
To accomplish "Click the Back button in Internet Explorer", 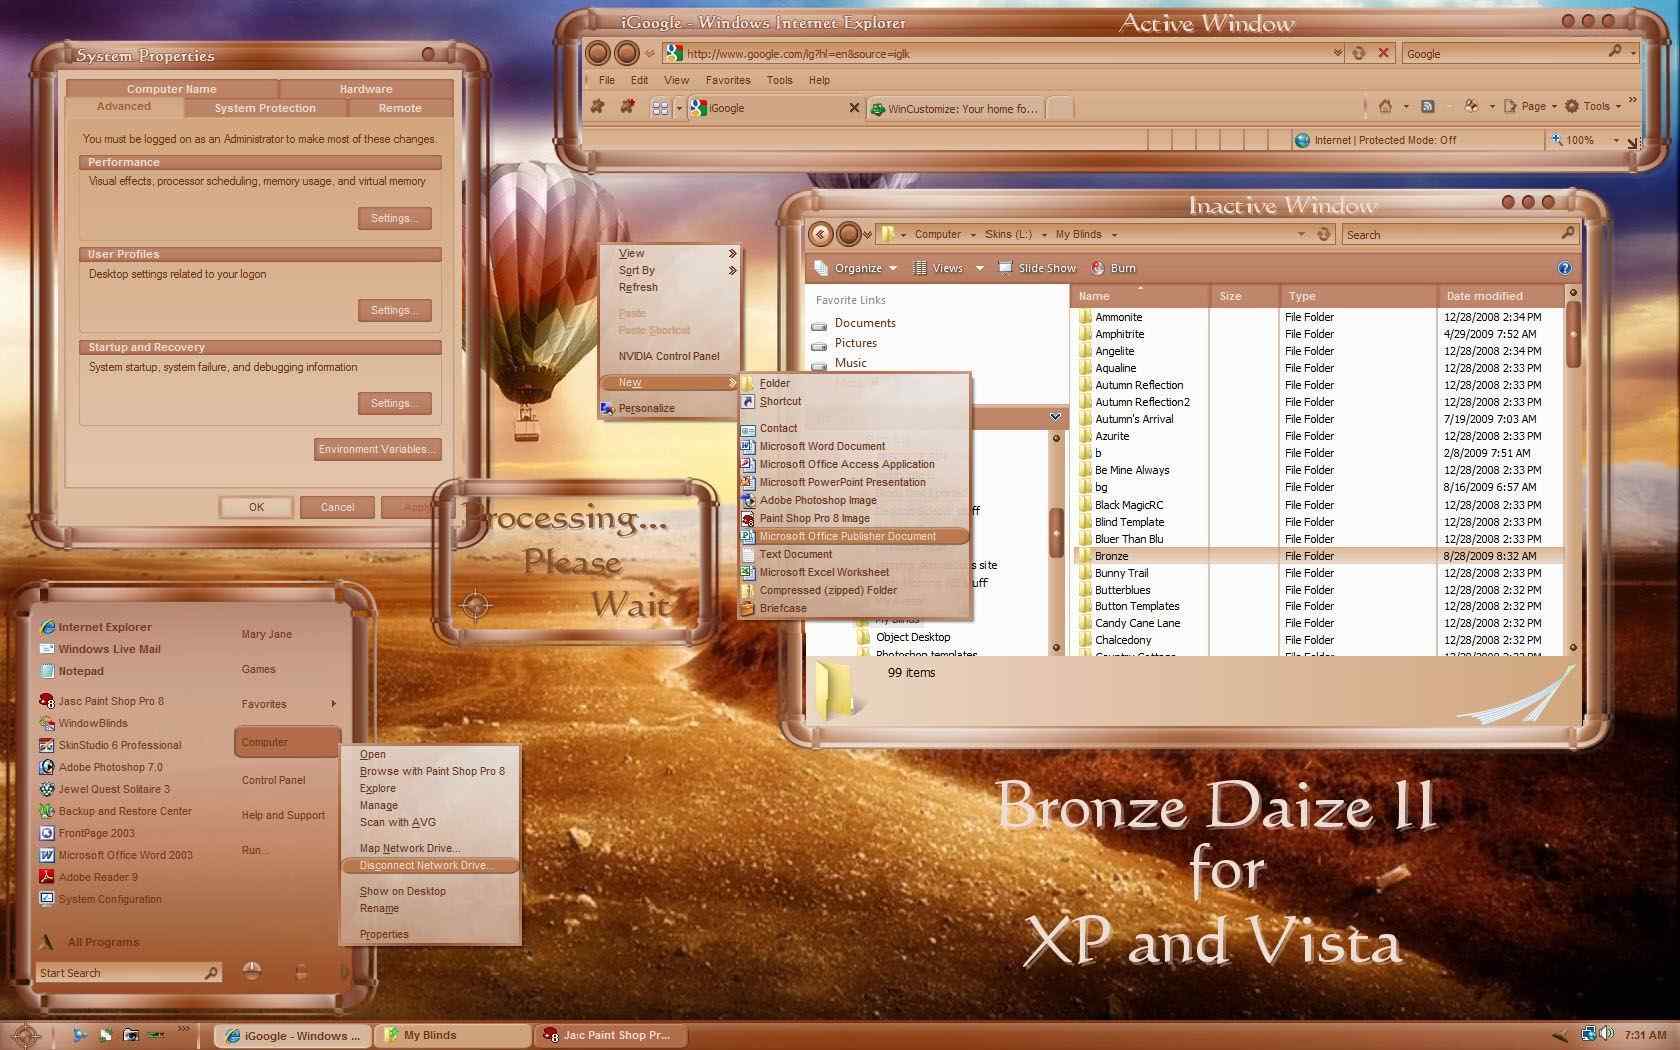I will (598, 53).
